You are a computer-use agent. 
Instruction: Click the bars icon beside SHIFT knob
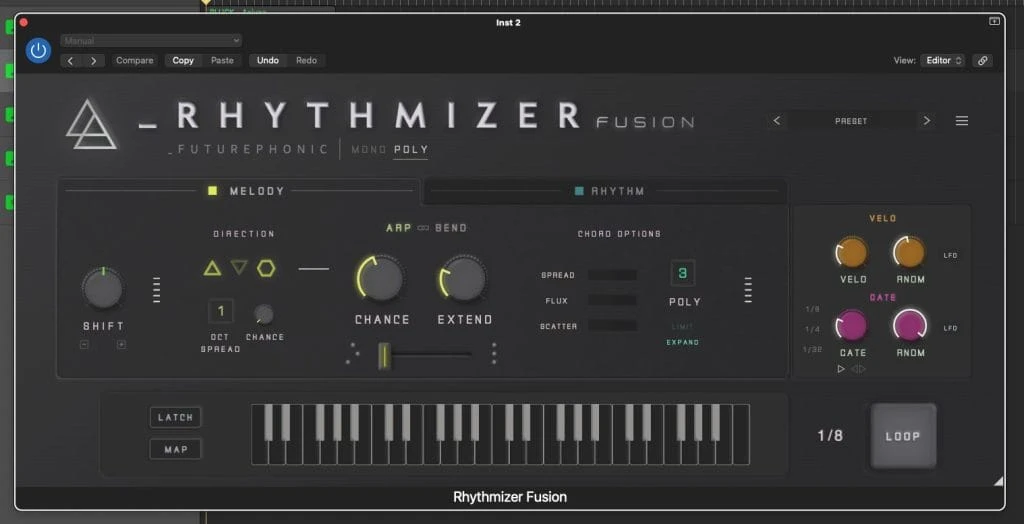coord(156,289)
